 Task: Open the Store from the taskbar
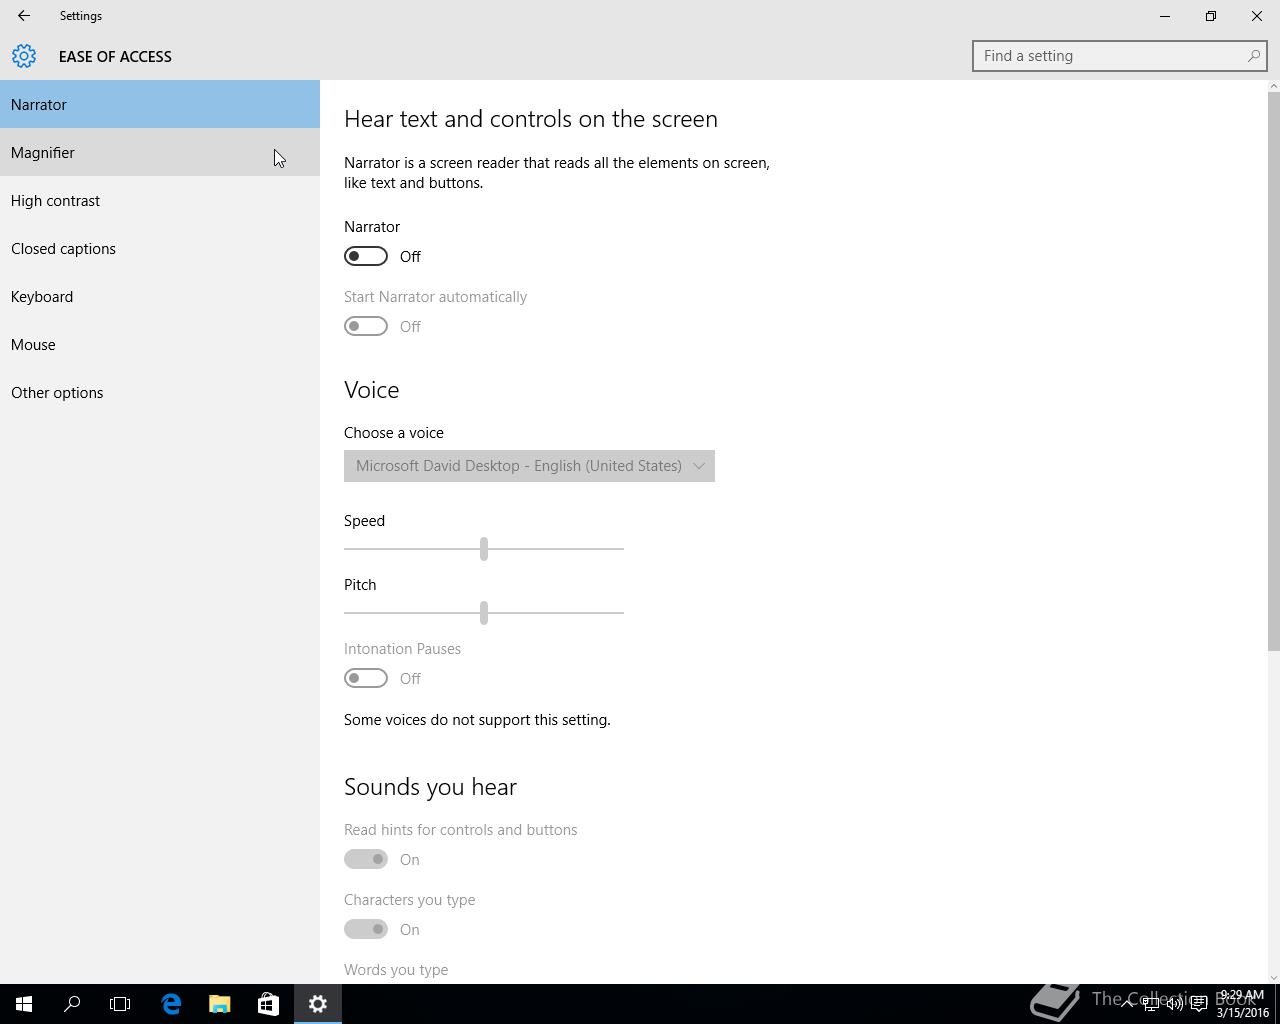[268, 1004]
